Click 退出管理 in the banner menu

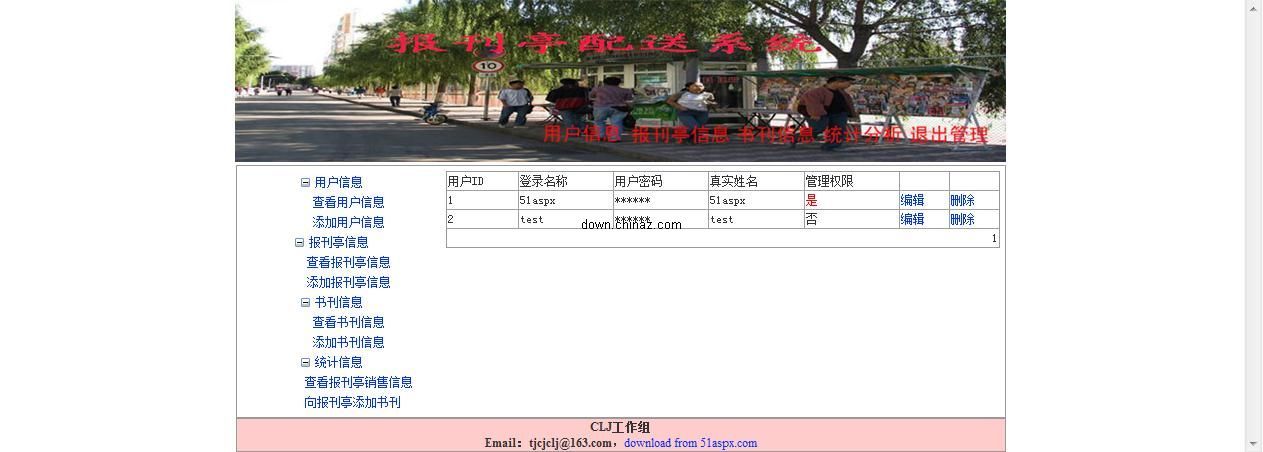(x=949, y=134)
